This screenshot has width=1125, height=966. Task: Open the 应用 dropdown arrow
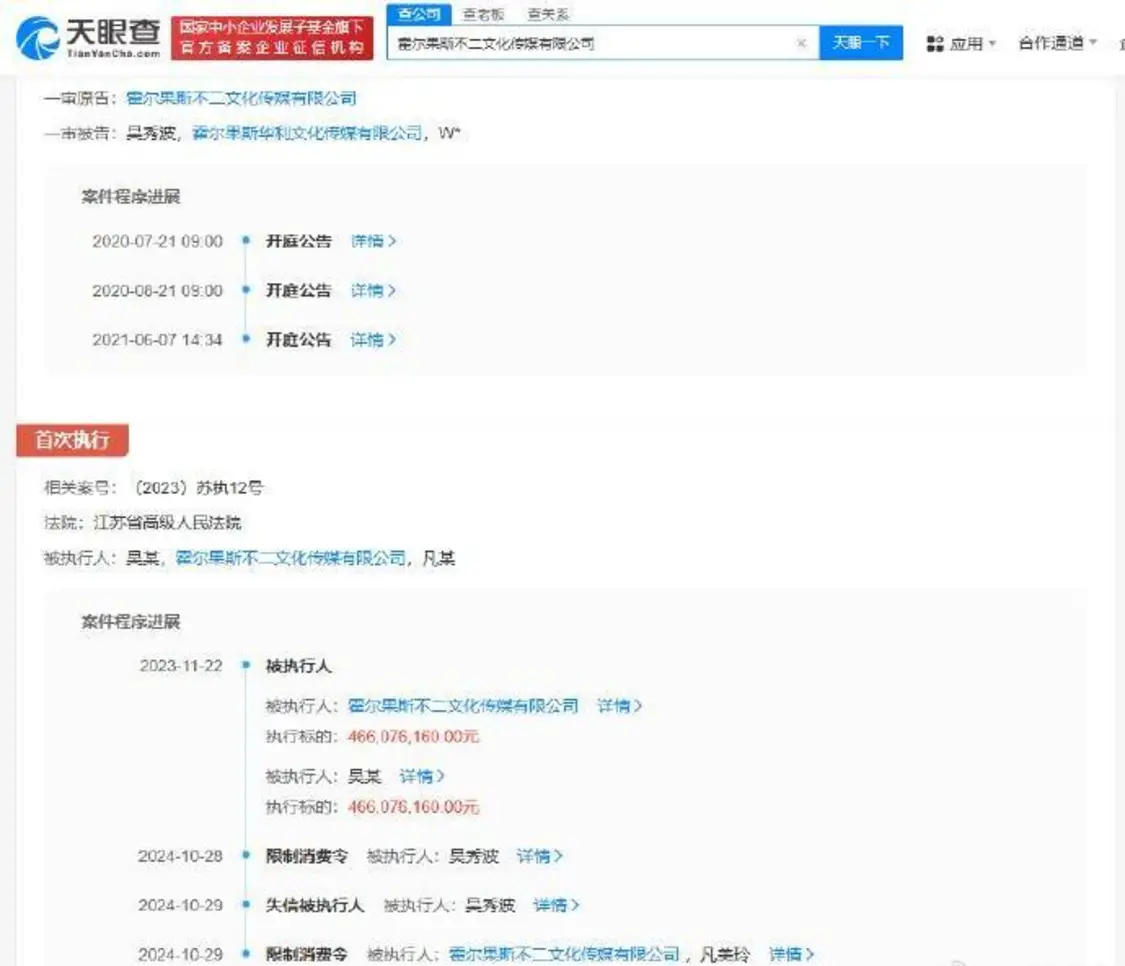[x=992, y=44]
